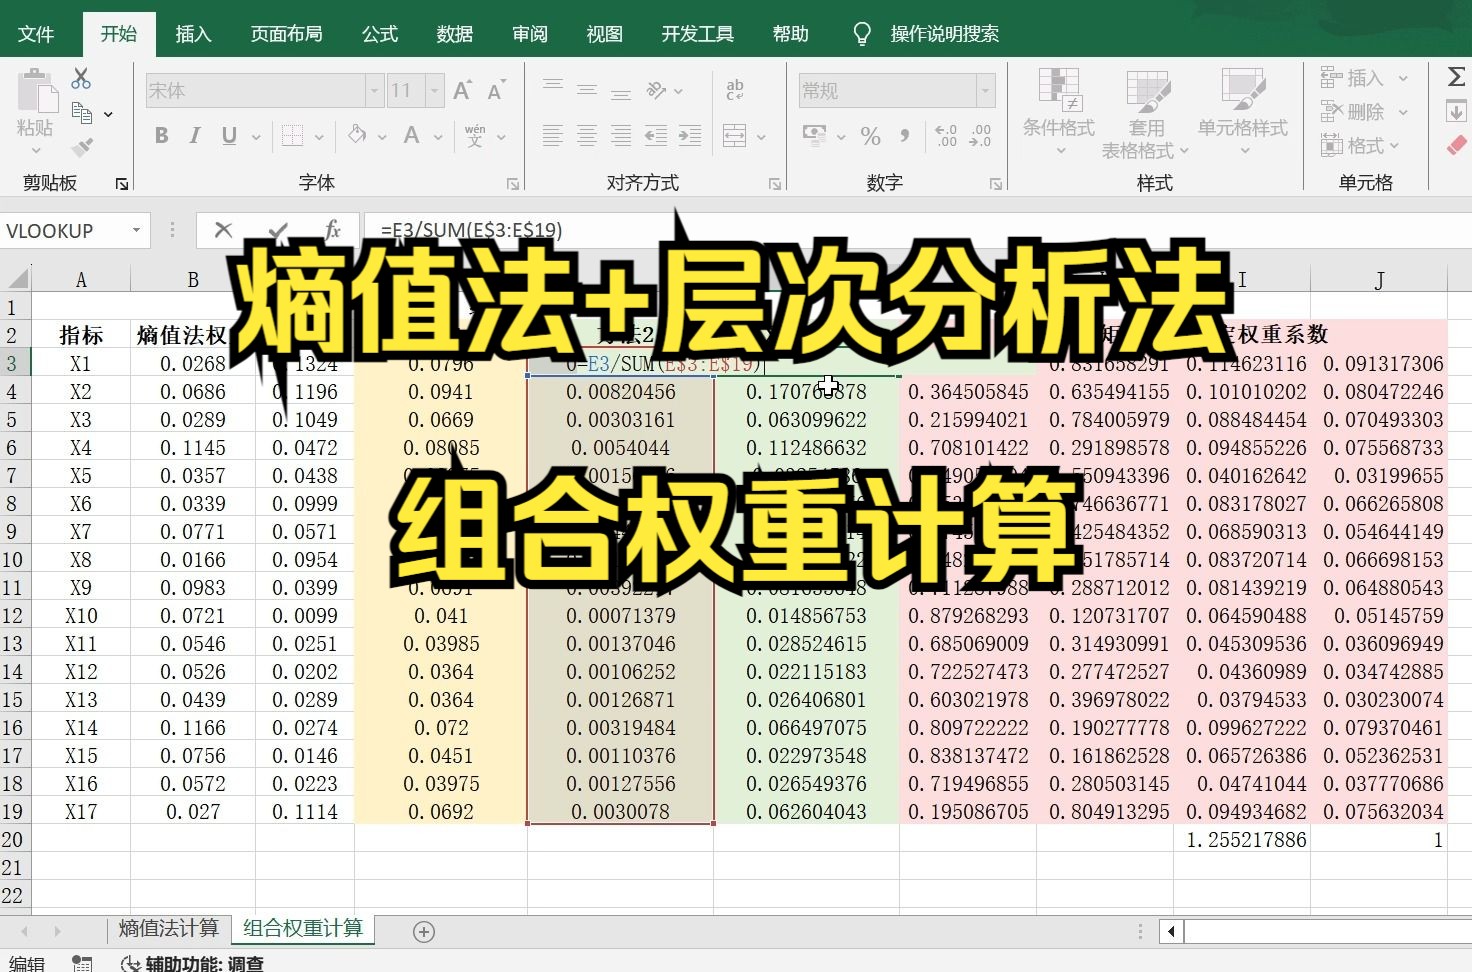Image resolution: width=1472 pixels, height=972 pixels.
Task: Toggle Italic formatting
Action: coord(195,135)
